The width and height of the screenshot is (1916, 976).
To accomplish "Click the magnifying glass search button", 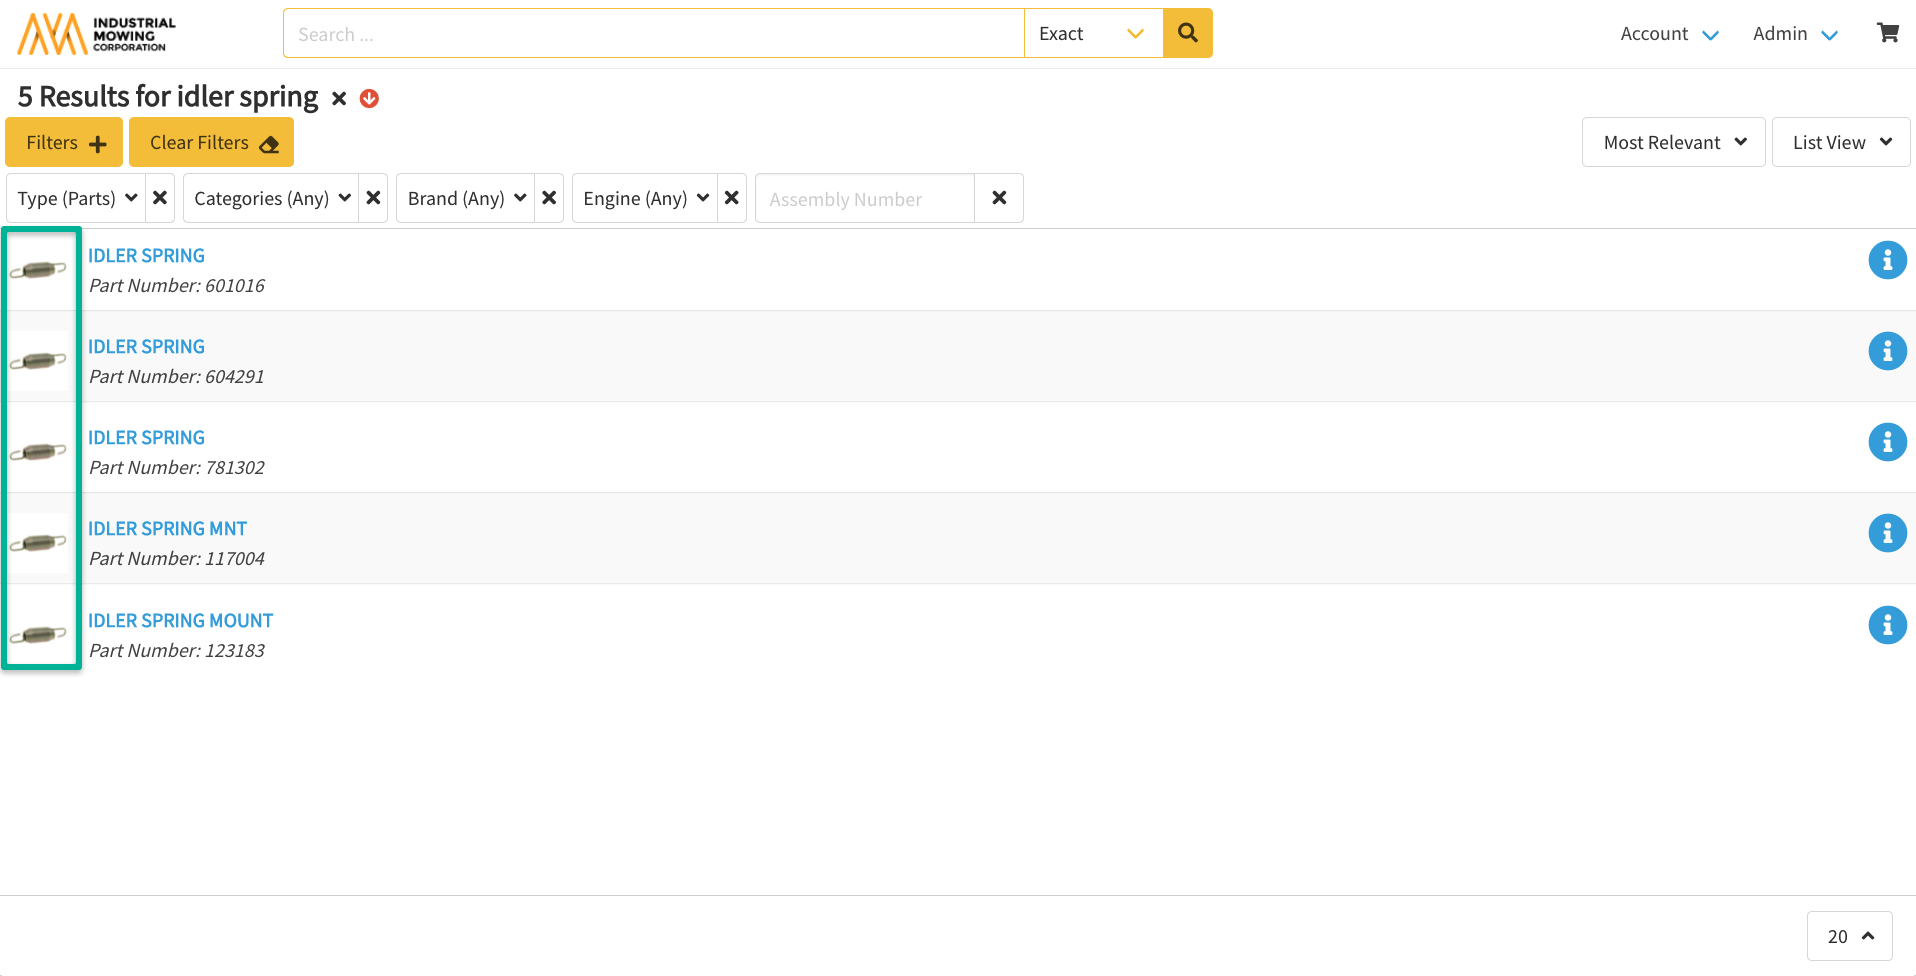I will pyautogui.click(x=1187, y=33).
